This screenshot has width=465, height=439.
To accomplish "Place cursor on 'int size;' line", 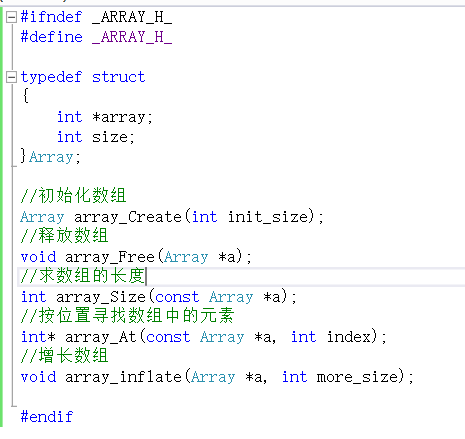I will (96, 137).
